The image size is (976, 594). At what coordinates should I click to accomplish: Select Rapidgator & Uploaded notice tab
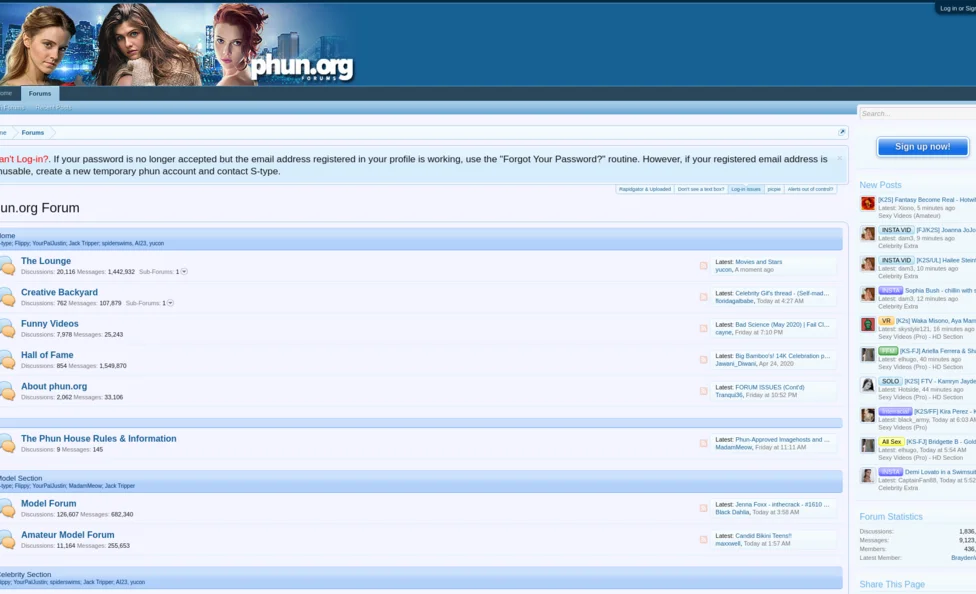[644, 189]
